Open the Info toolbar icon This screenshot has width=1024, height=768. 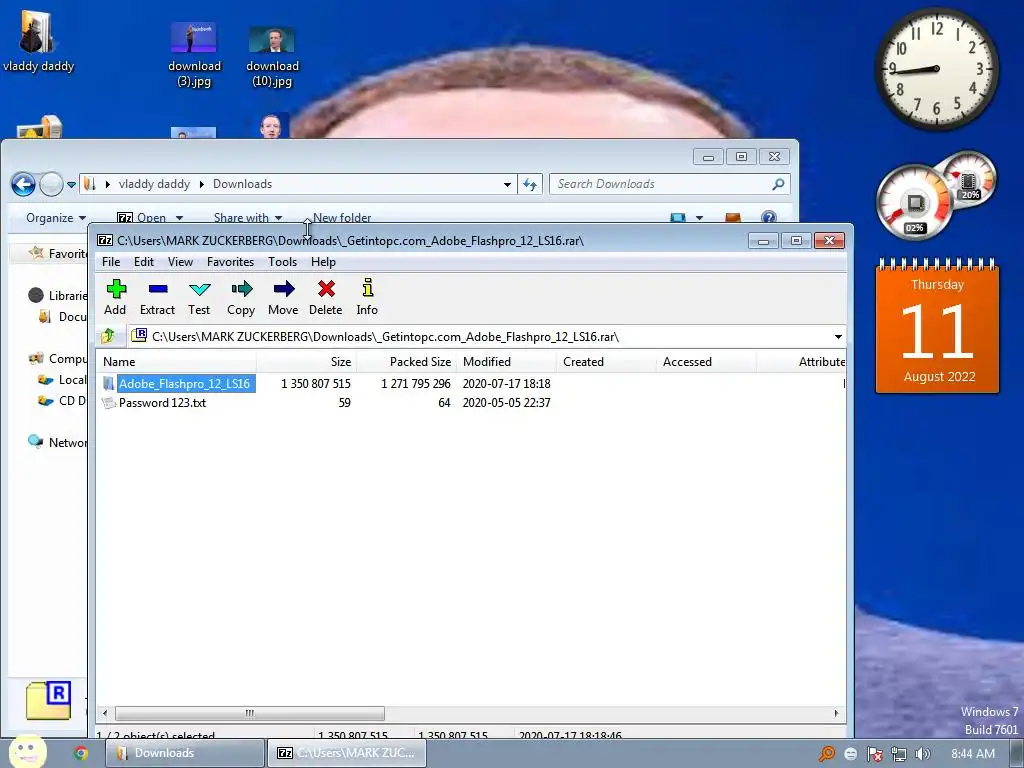[x=367, y=288]
